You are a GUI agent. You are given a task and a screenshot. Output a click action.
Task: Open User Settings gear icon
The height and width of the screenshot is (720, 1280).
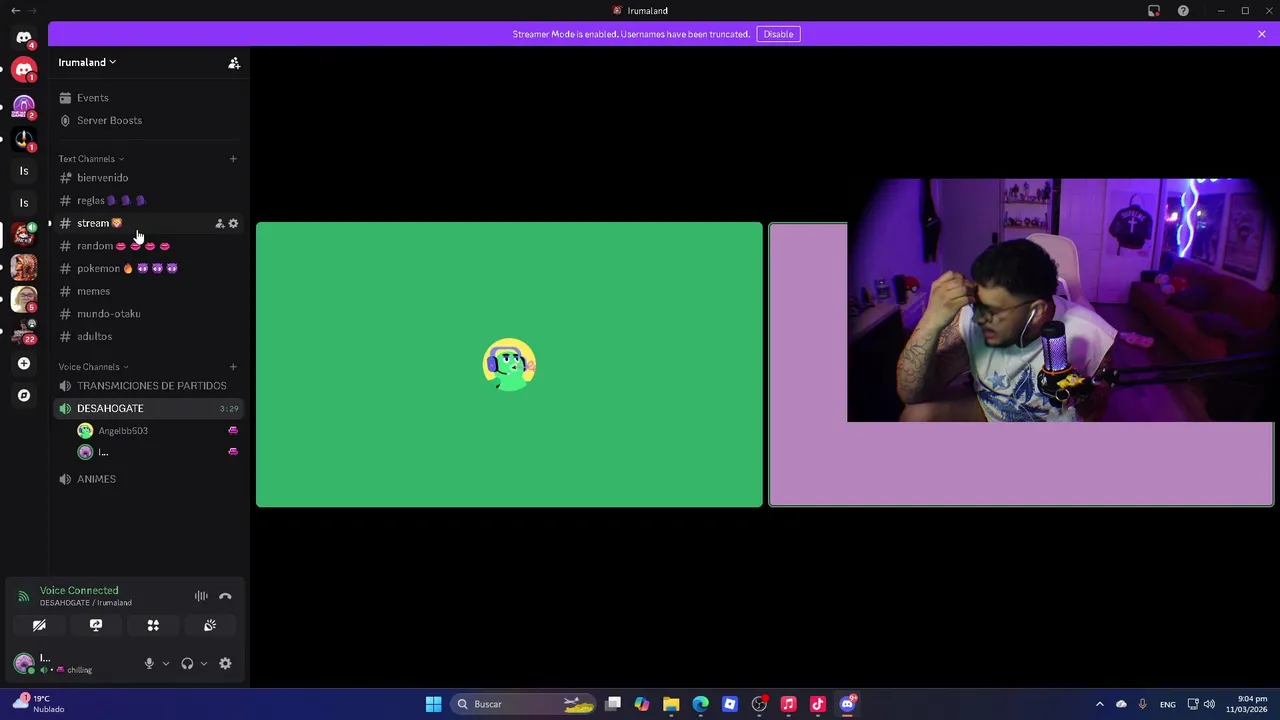[225, 663]
